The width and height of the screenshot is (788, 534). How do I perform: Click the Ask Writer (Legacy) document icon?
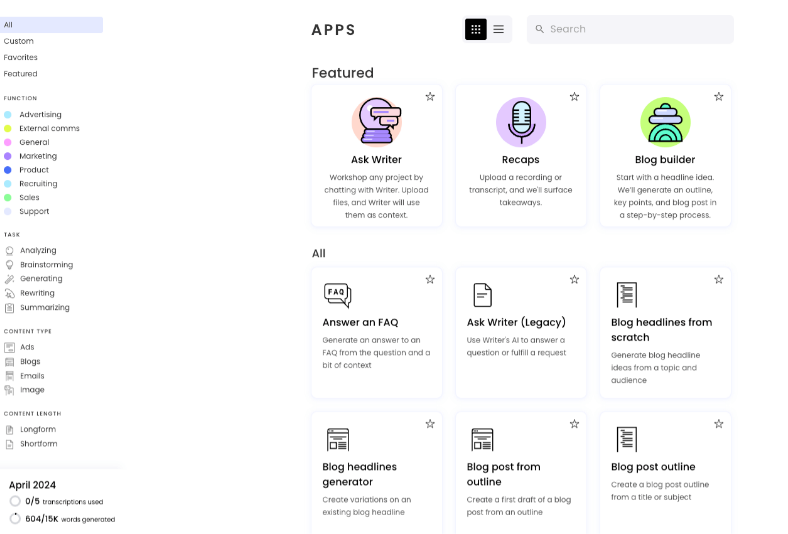coord(482,295)
